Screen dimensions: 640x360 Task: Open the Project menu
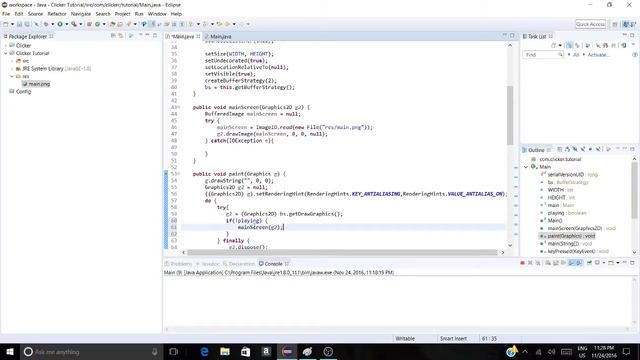click(x=122, y=14)
